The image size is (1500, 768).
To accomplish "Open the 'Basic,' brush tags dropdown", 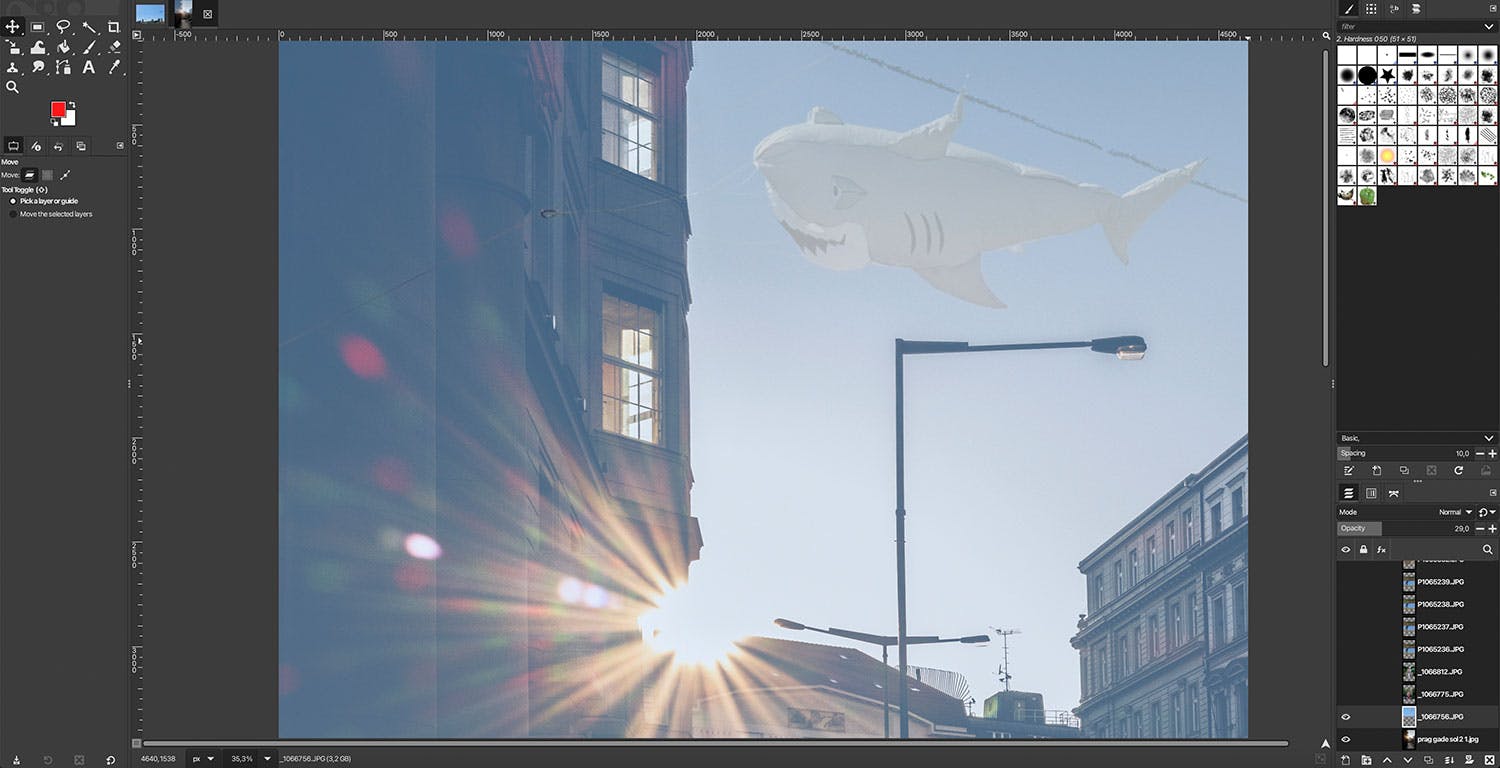I will click(1417, 438).
